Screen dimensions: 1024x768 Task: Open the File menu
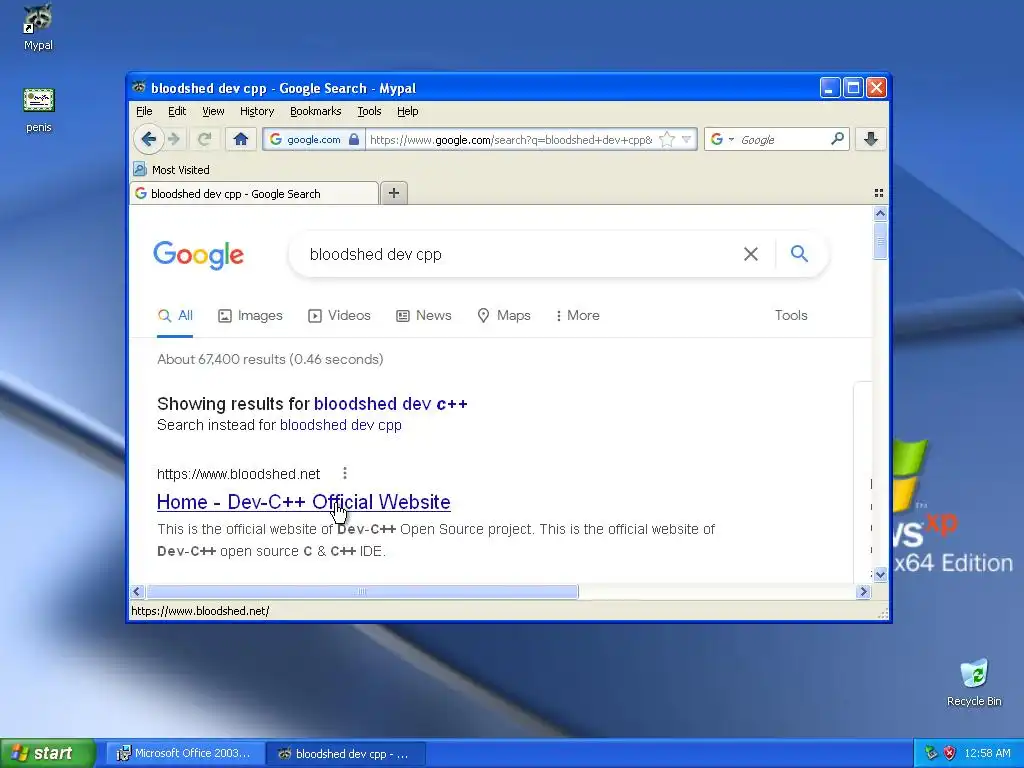click(144, 111)
